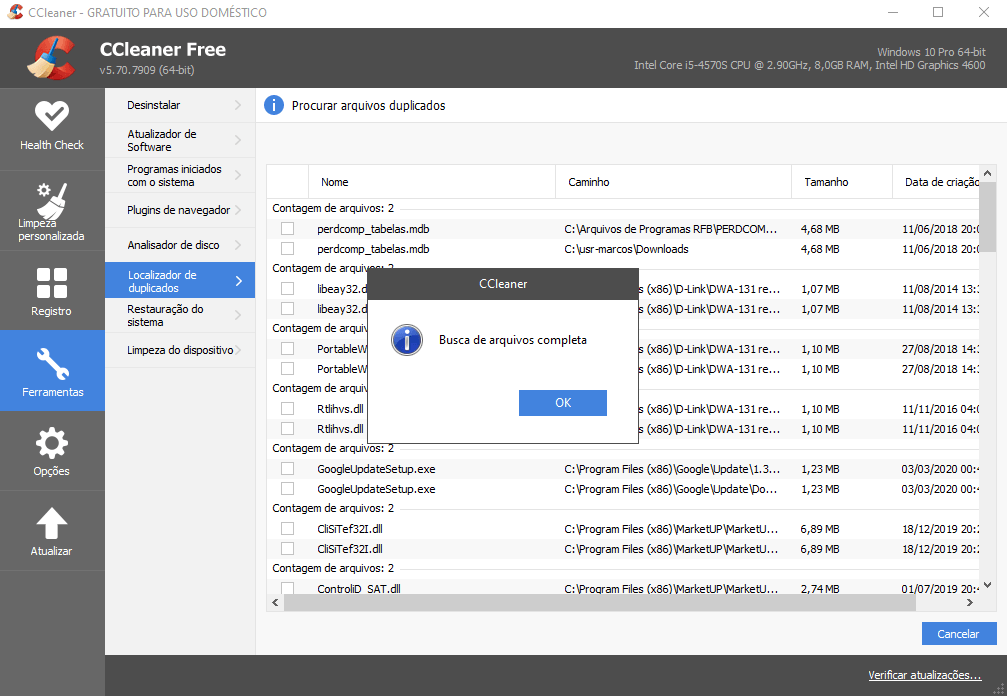Click the Atualizar arrow icon

51,523
